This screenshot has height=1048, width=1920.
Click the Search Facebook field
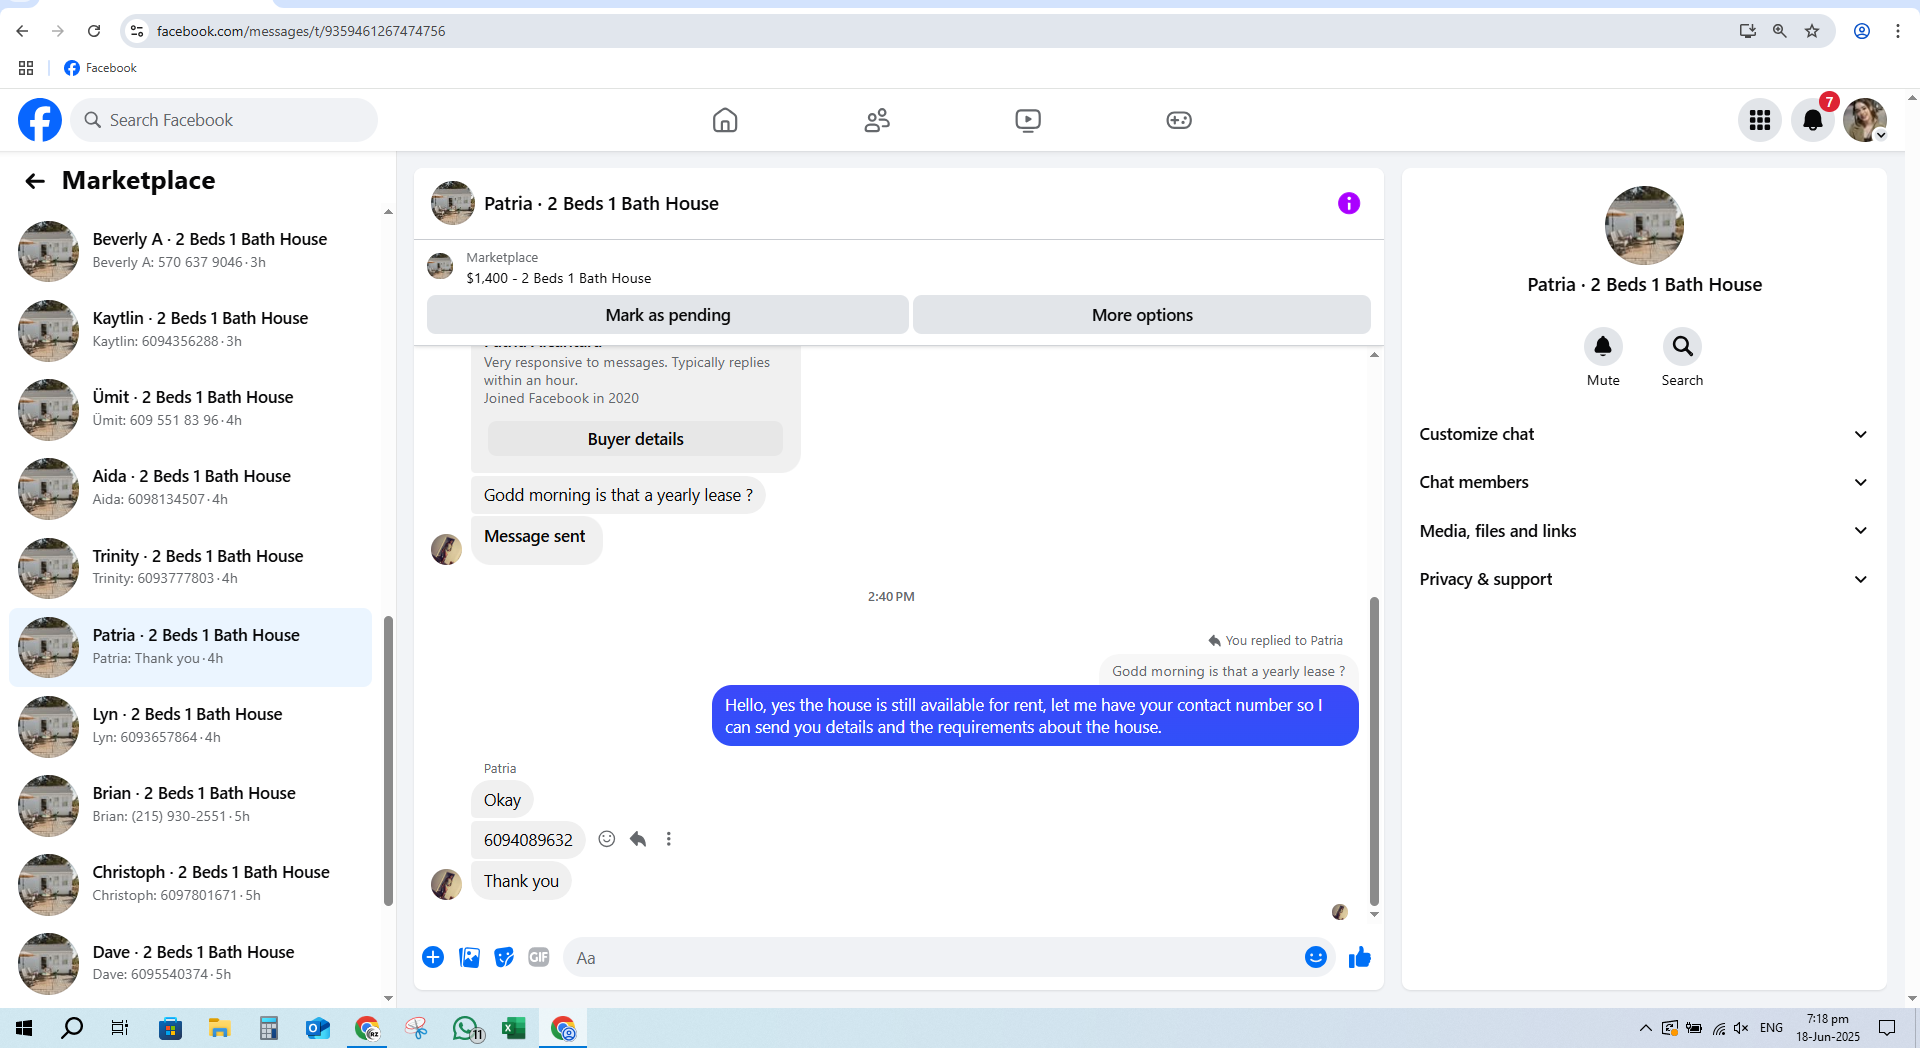(224, 120)
